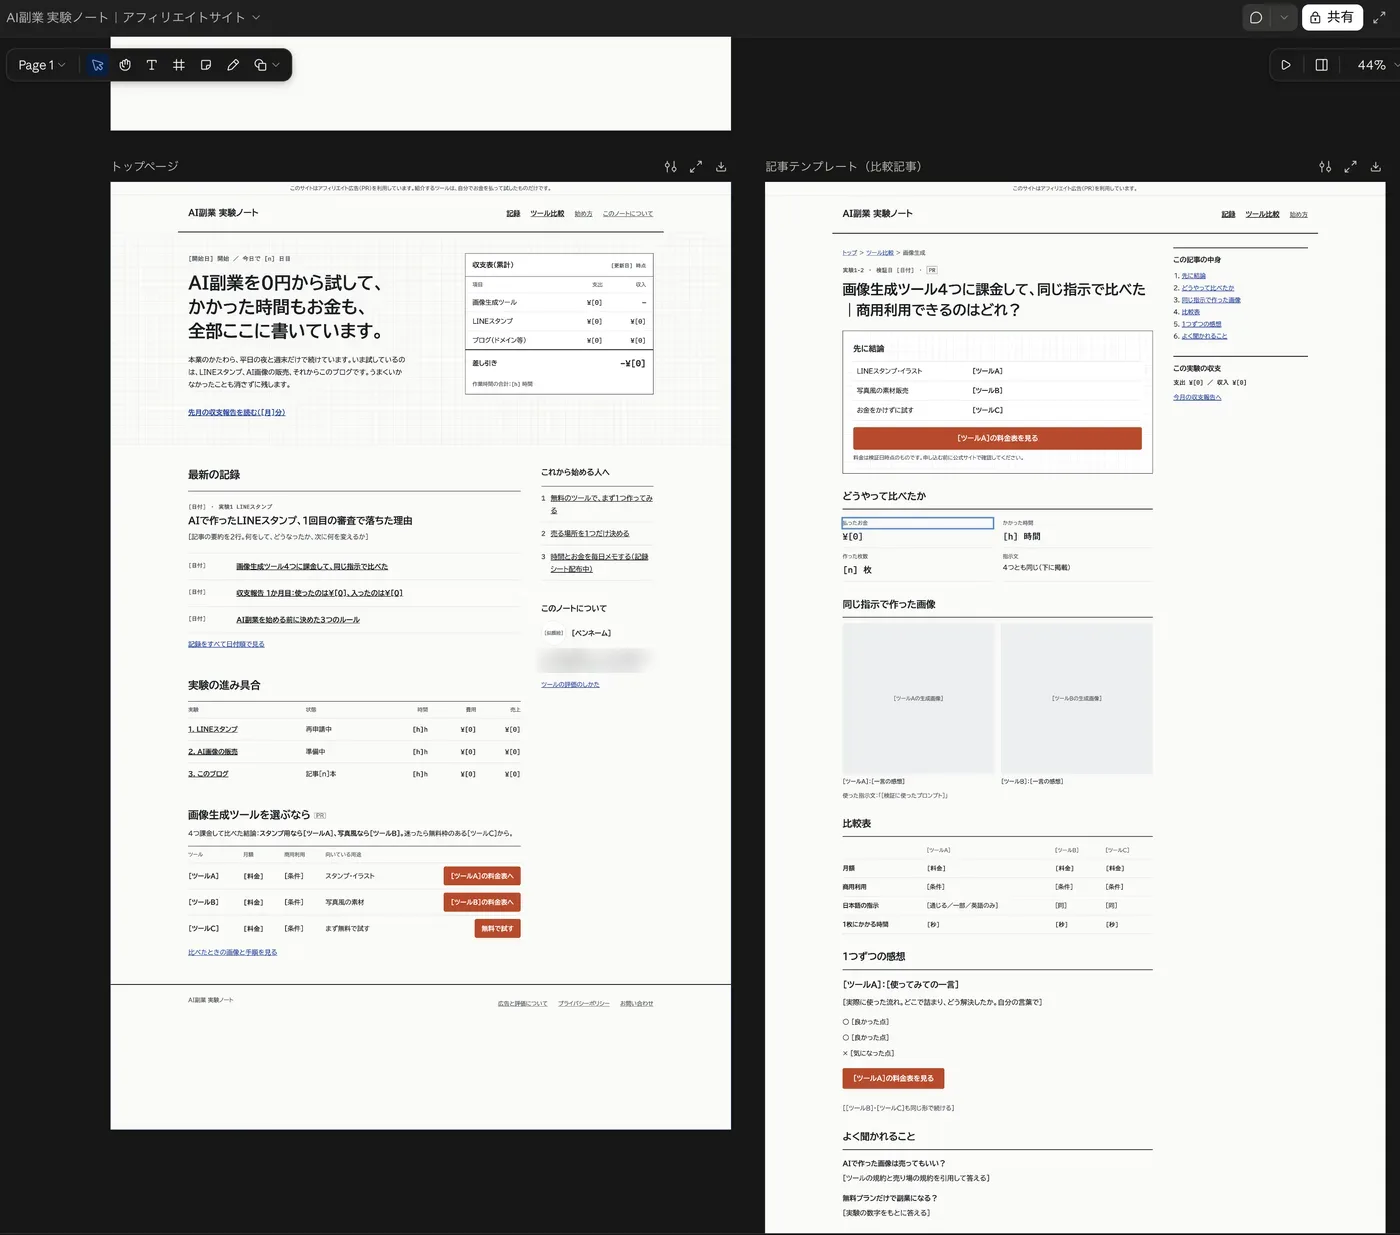Screen dimensions: 1400x1235
Task: Click the 共有 share button
Action: click(x=1332, y=17)
